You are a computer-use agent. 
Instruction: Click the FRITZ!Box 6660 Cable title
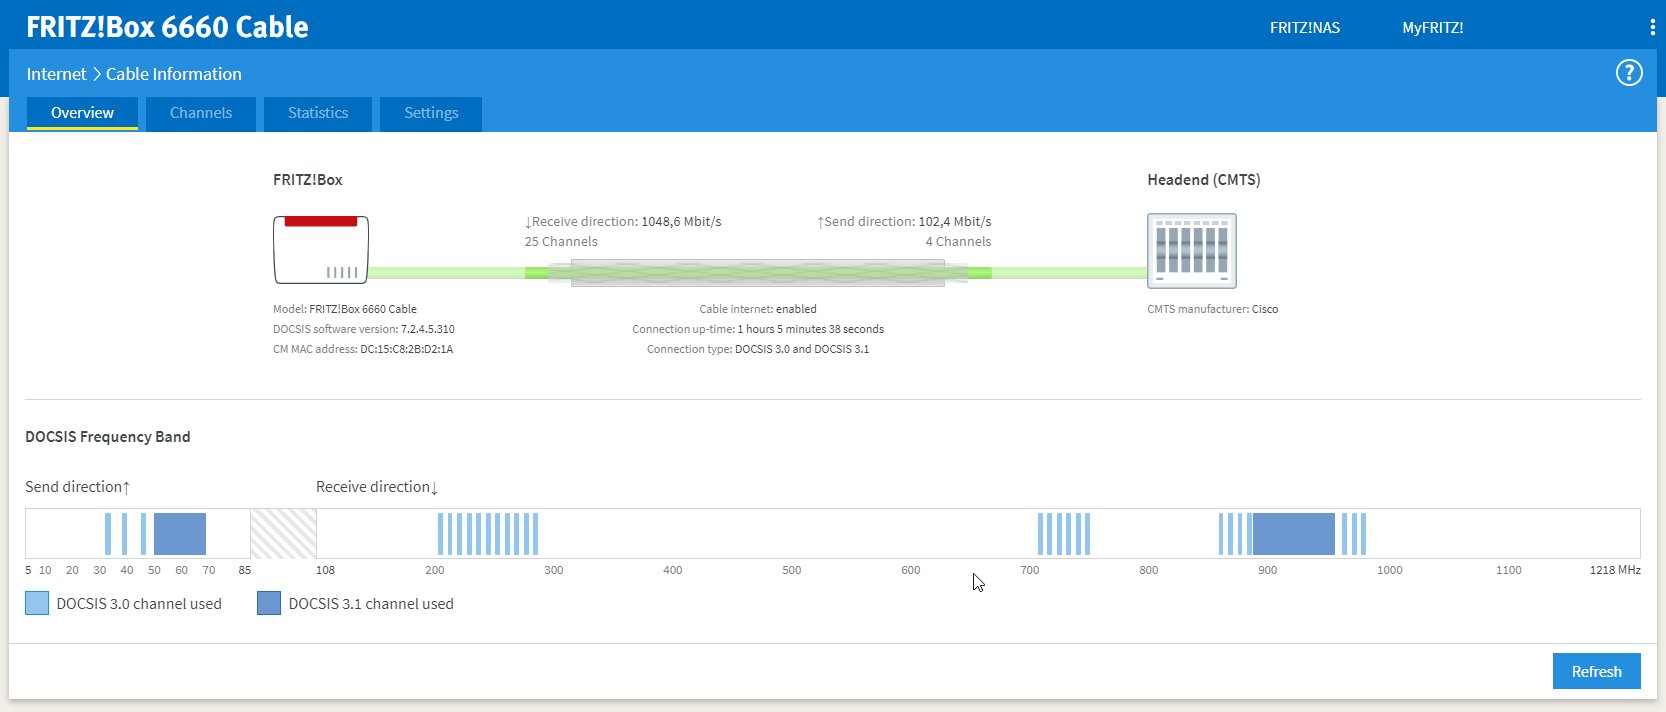click(167, 27)
